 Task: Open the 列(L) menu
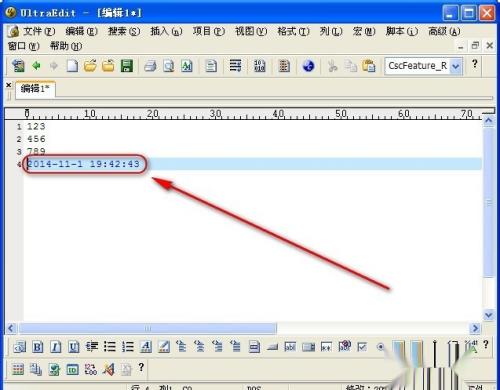click(331, 31)
